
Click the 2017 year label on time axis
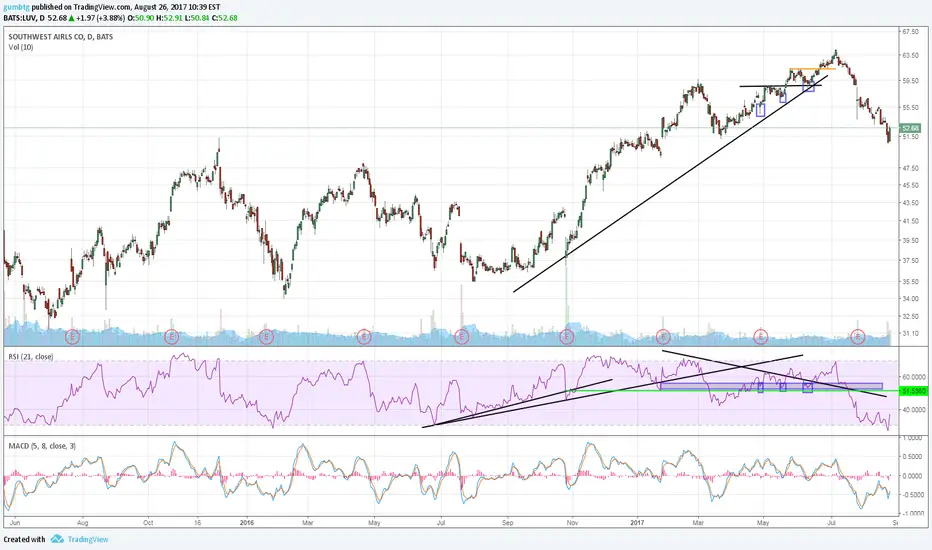coord(637,523)
